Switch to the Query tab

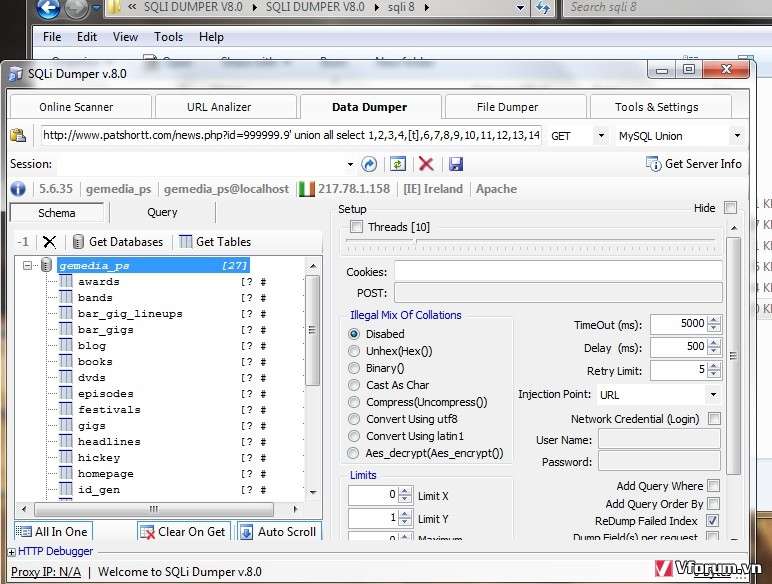point(162,212)
